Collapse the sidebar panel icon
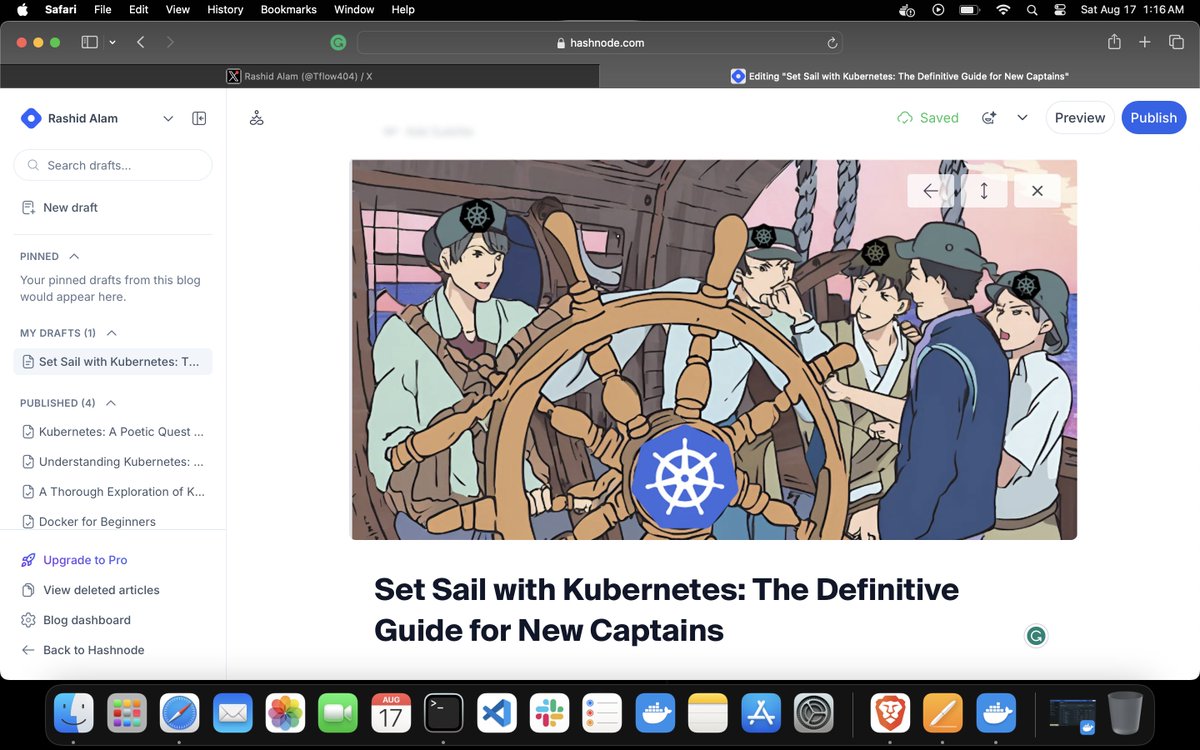 [199, 118]
